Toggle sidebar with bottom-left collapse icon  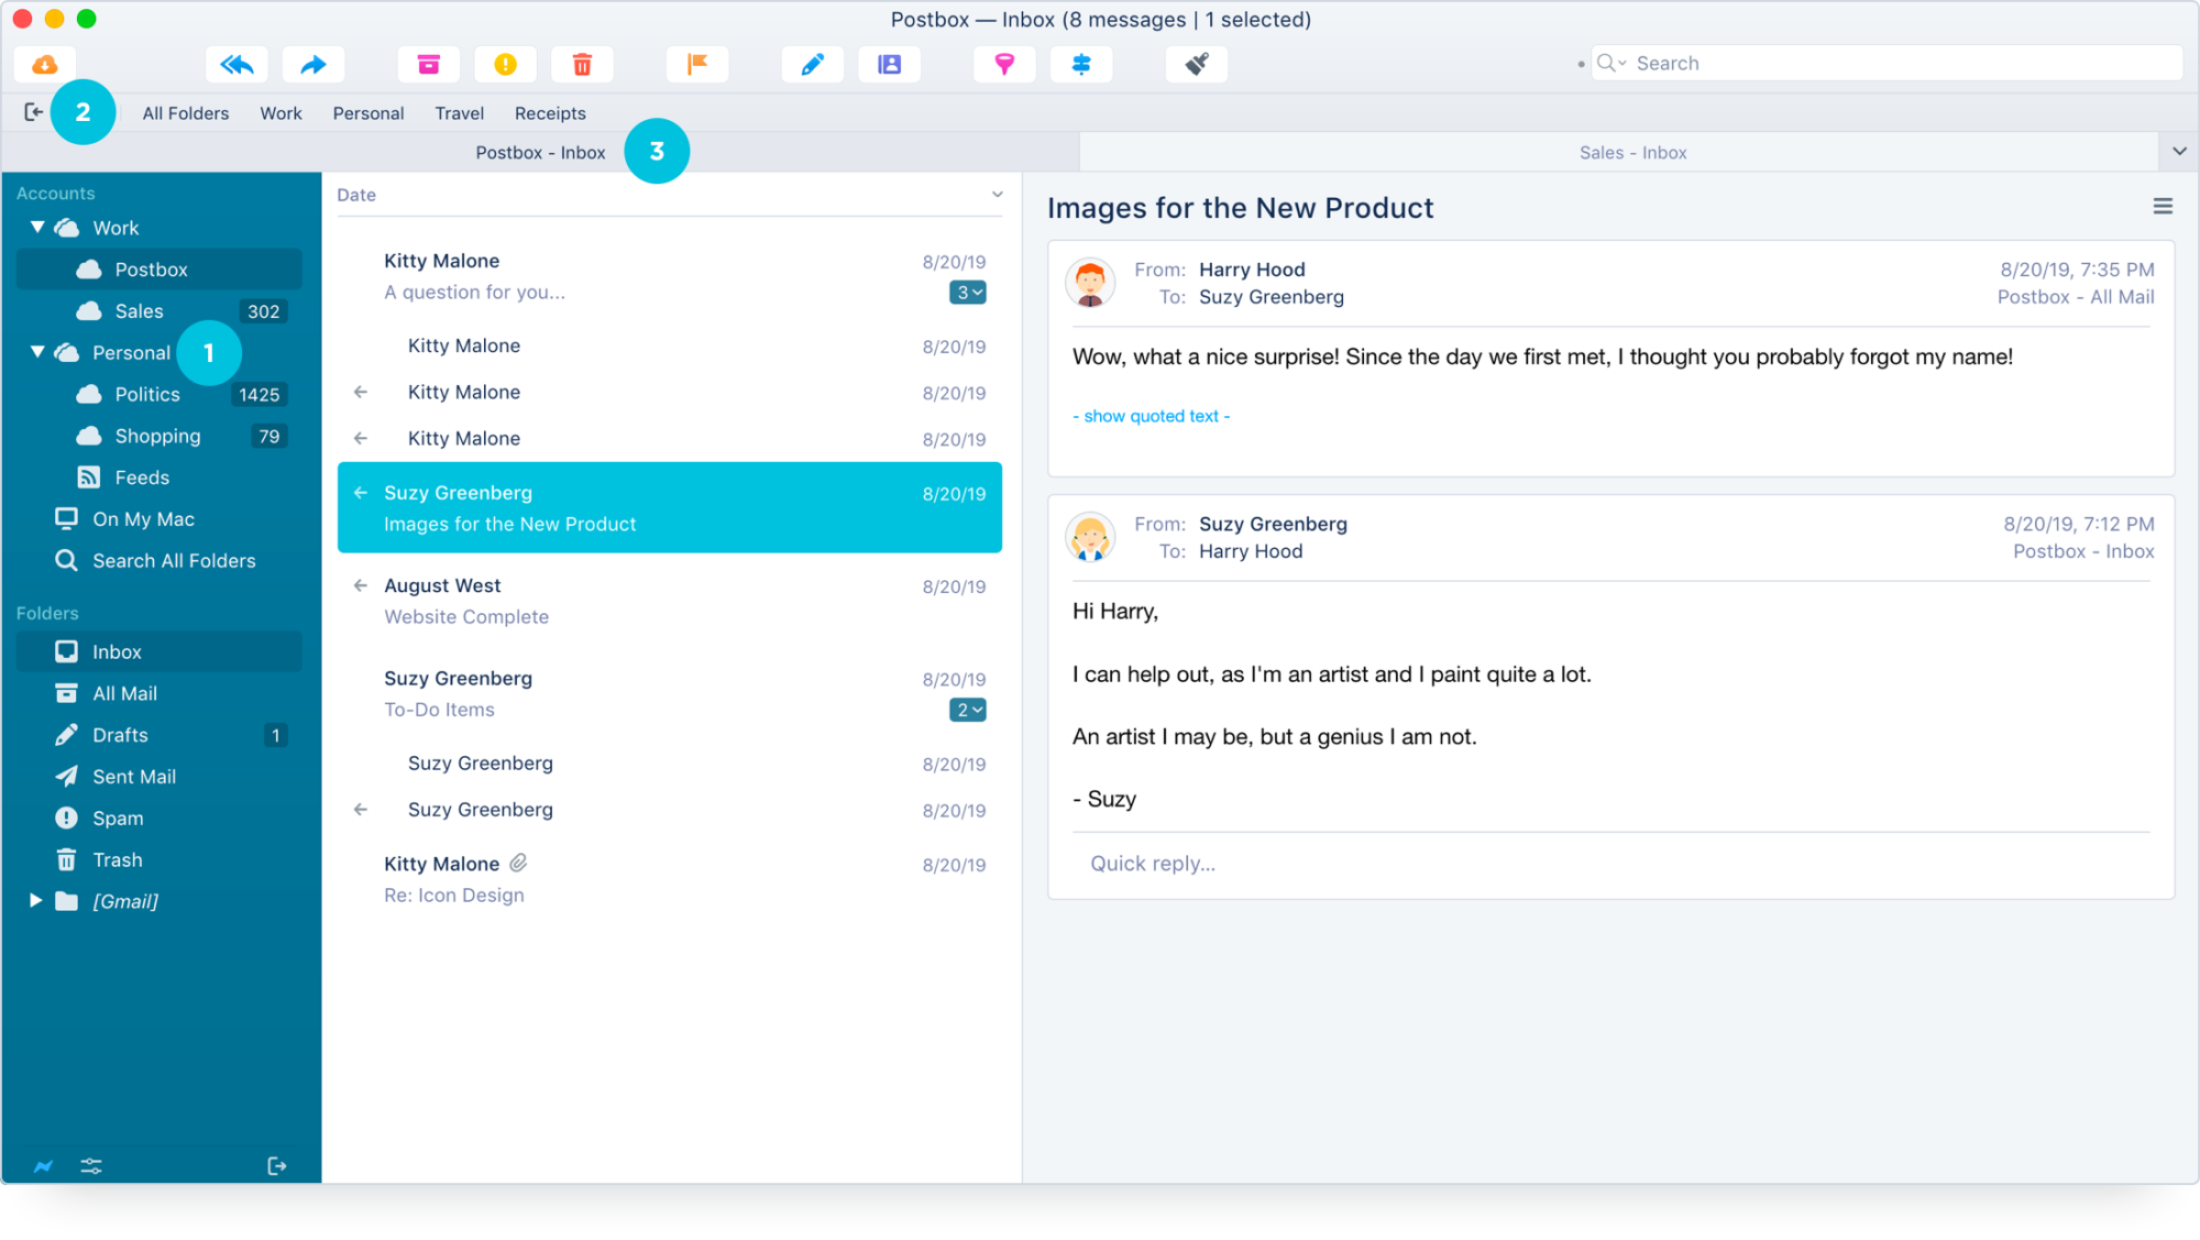[x=277, y=1166]
